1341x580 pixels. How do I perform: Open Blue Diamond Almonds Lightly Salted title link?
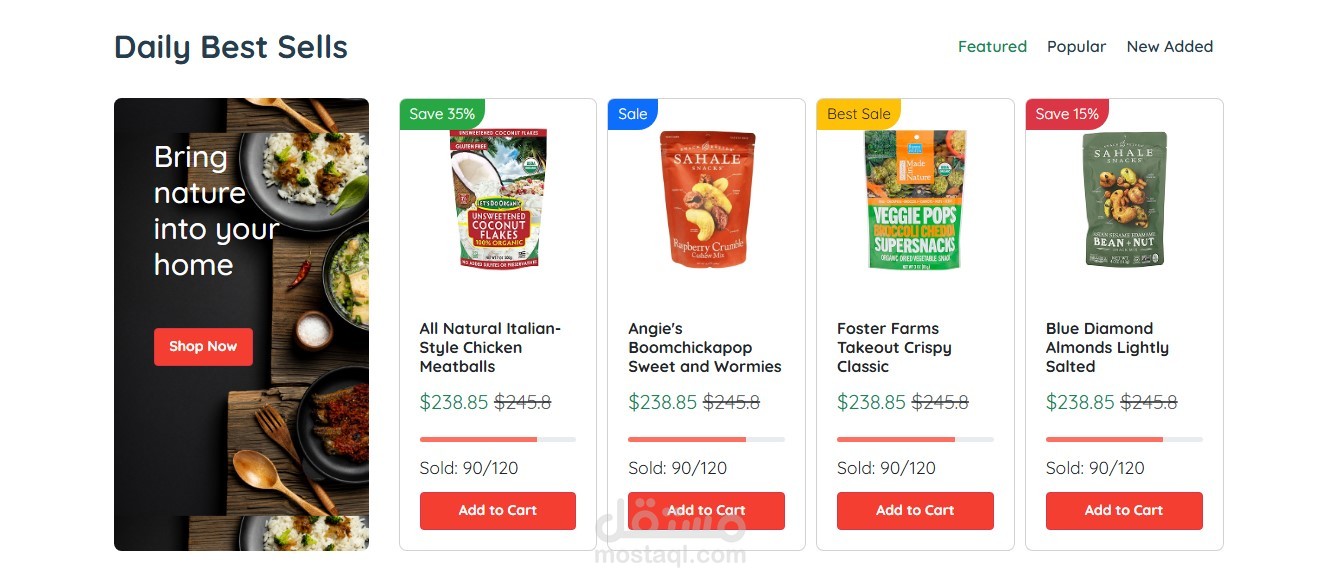[x=1107, y=347]
